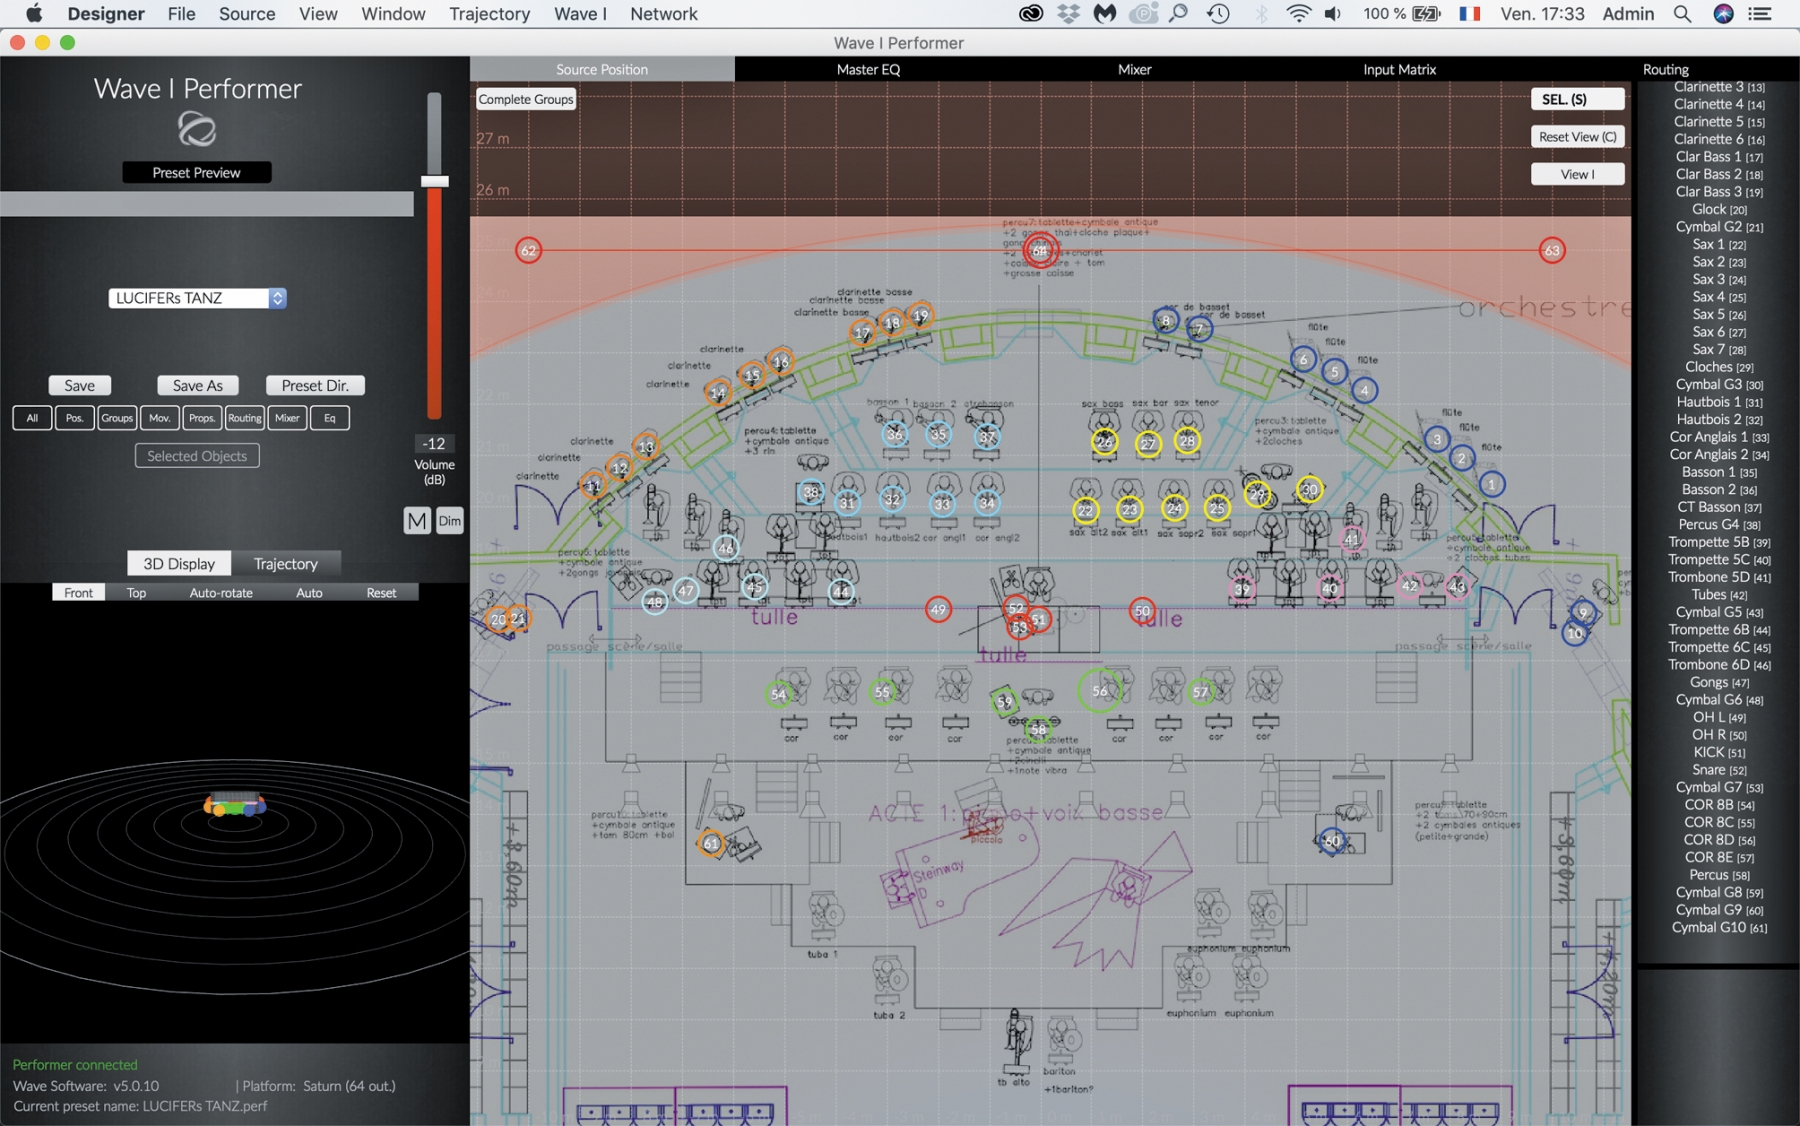The width and height of the screenshot is (1800, 1126).
Task: Open the LUCIFERs TANZ preset dropdown
Action: tap(197, 298)
